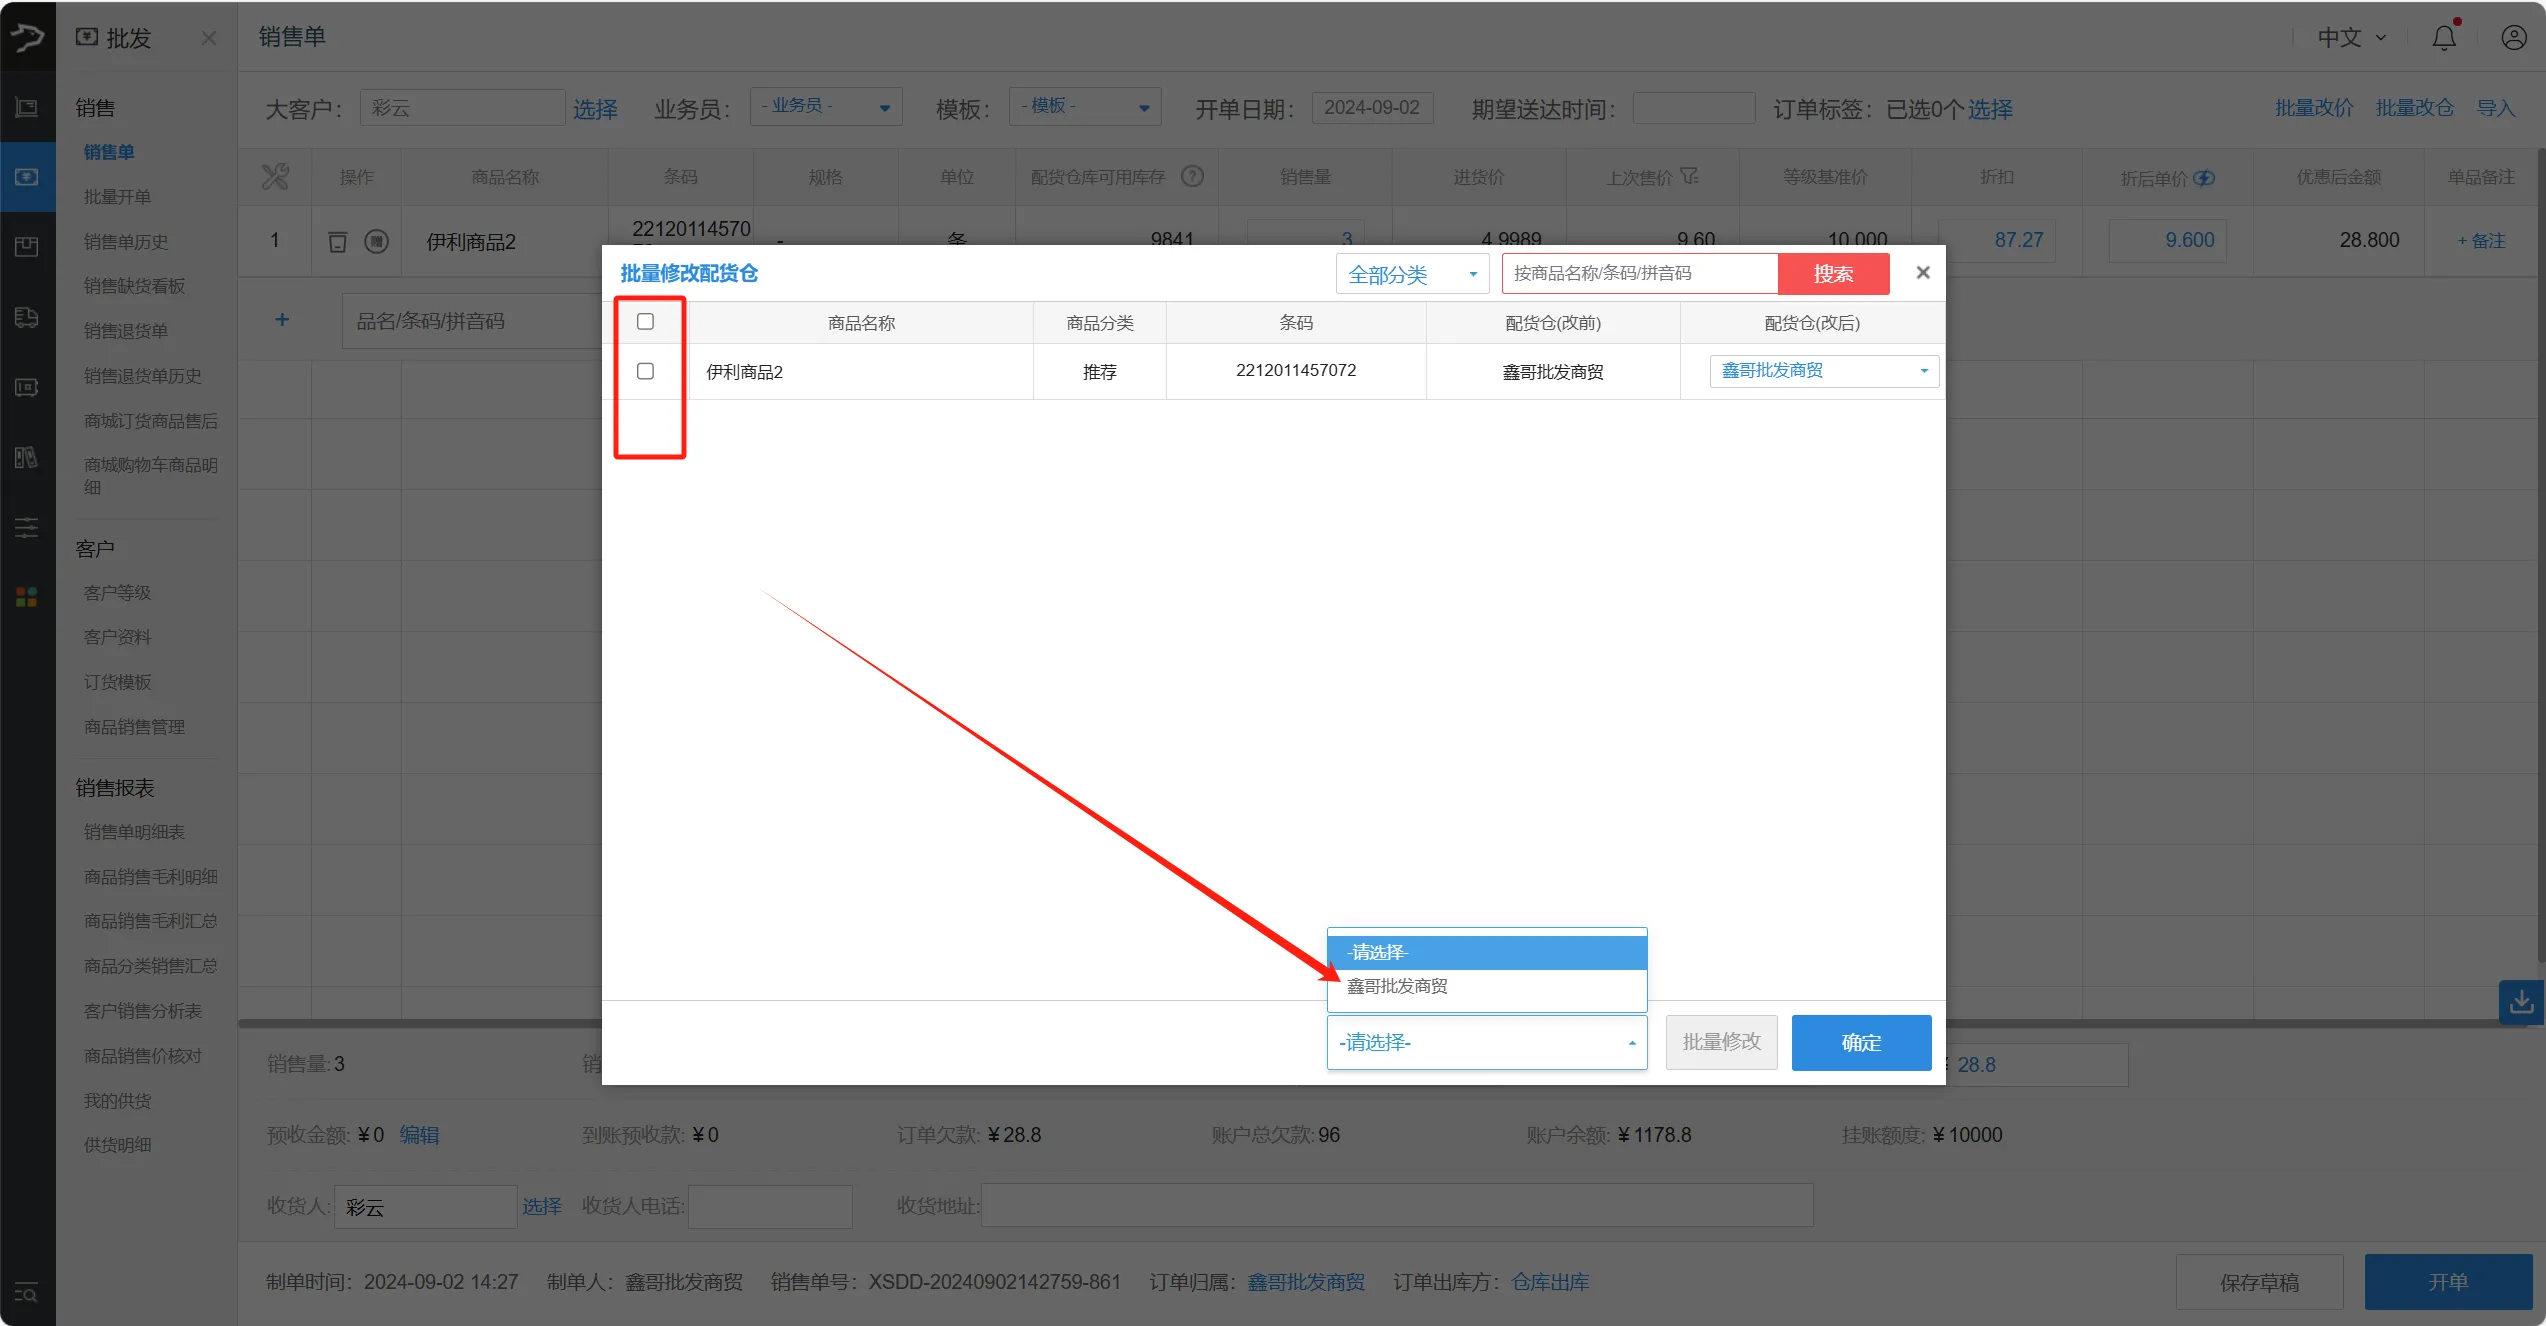Delete the 伊利商品2 row with trash icon

tap(337, 240)
